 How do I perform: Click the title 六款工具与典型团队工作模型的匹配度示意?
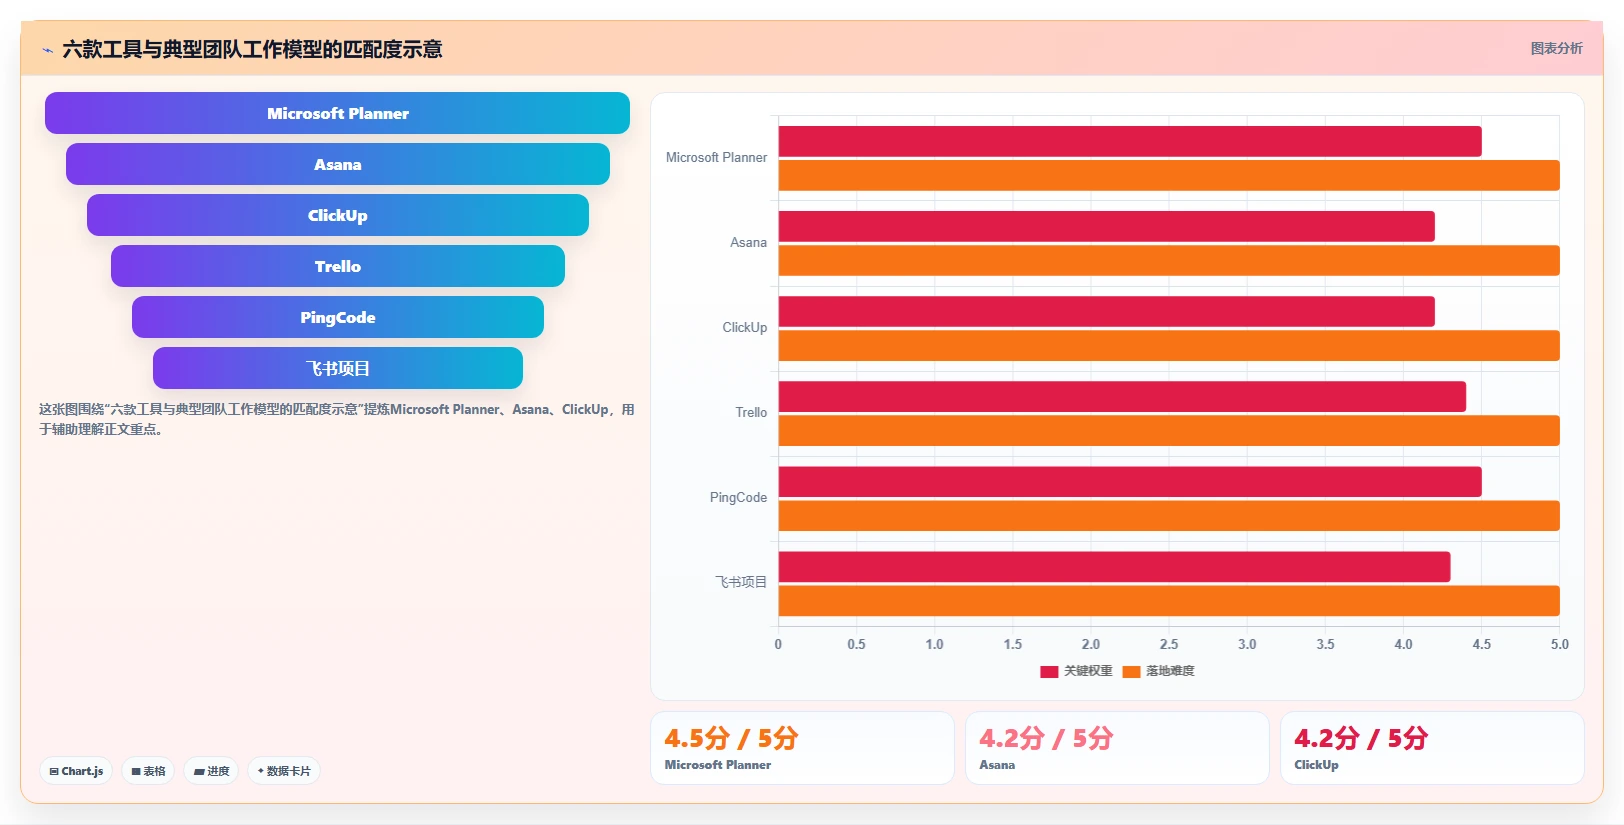point(252,49)
